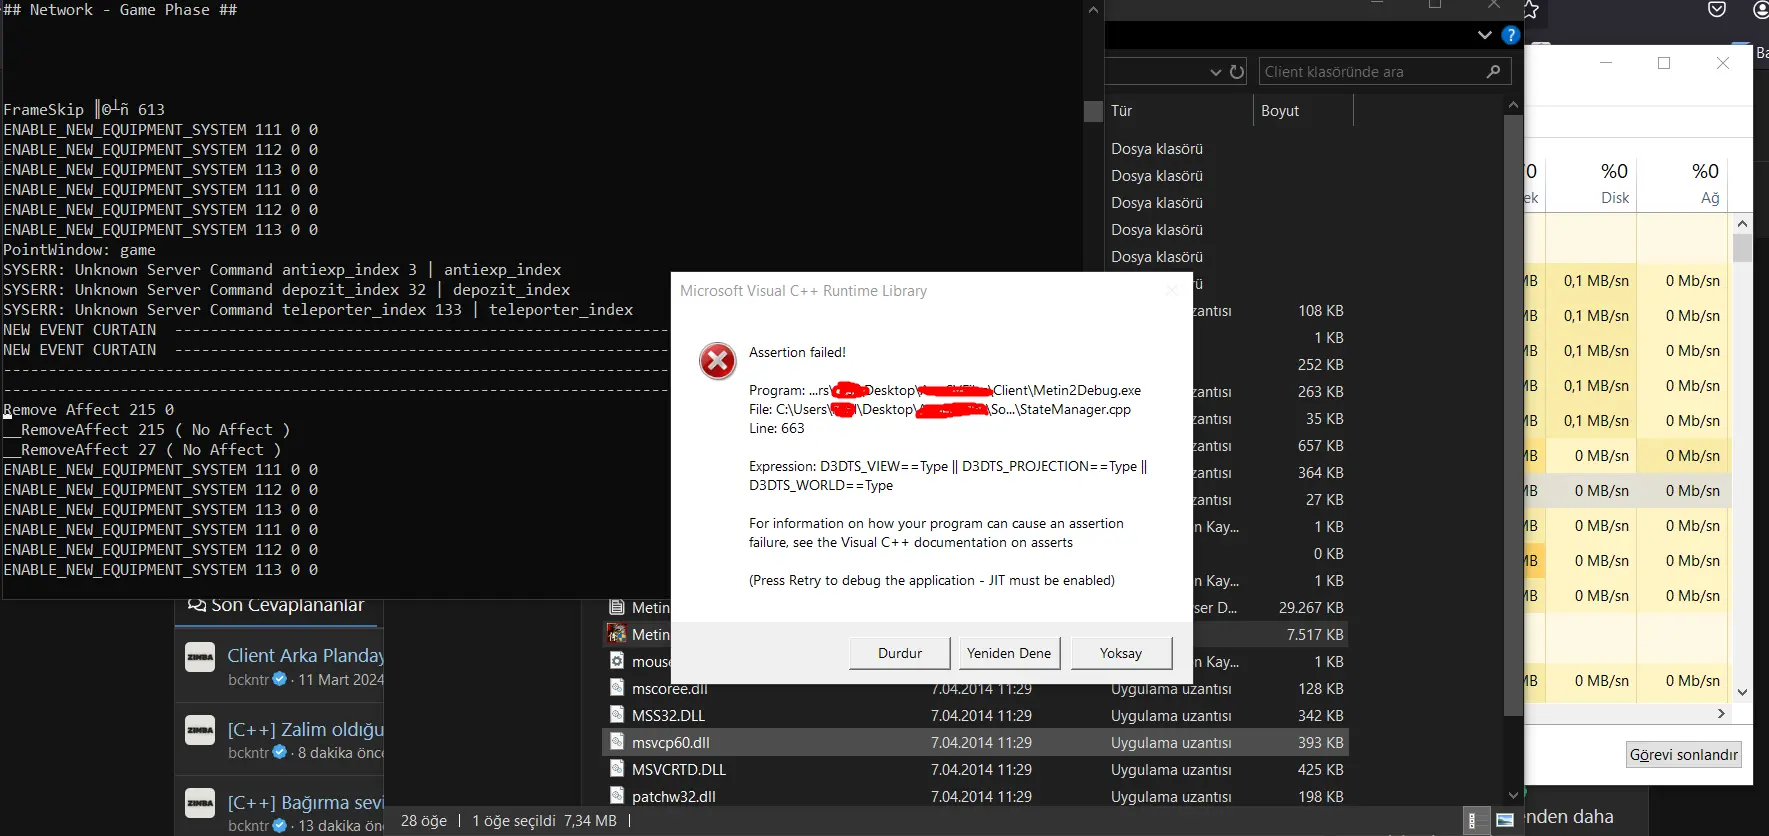Click the Görevi sonlandır button
This screenshot has width=1769, height=836.
(1683, 755)
